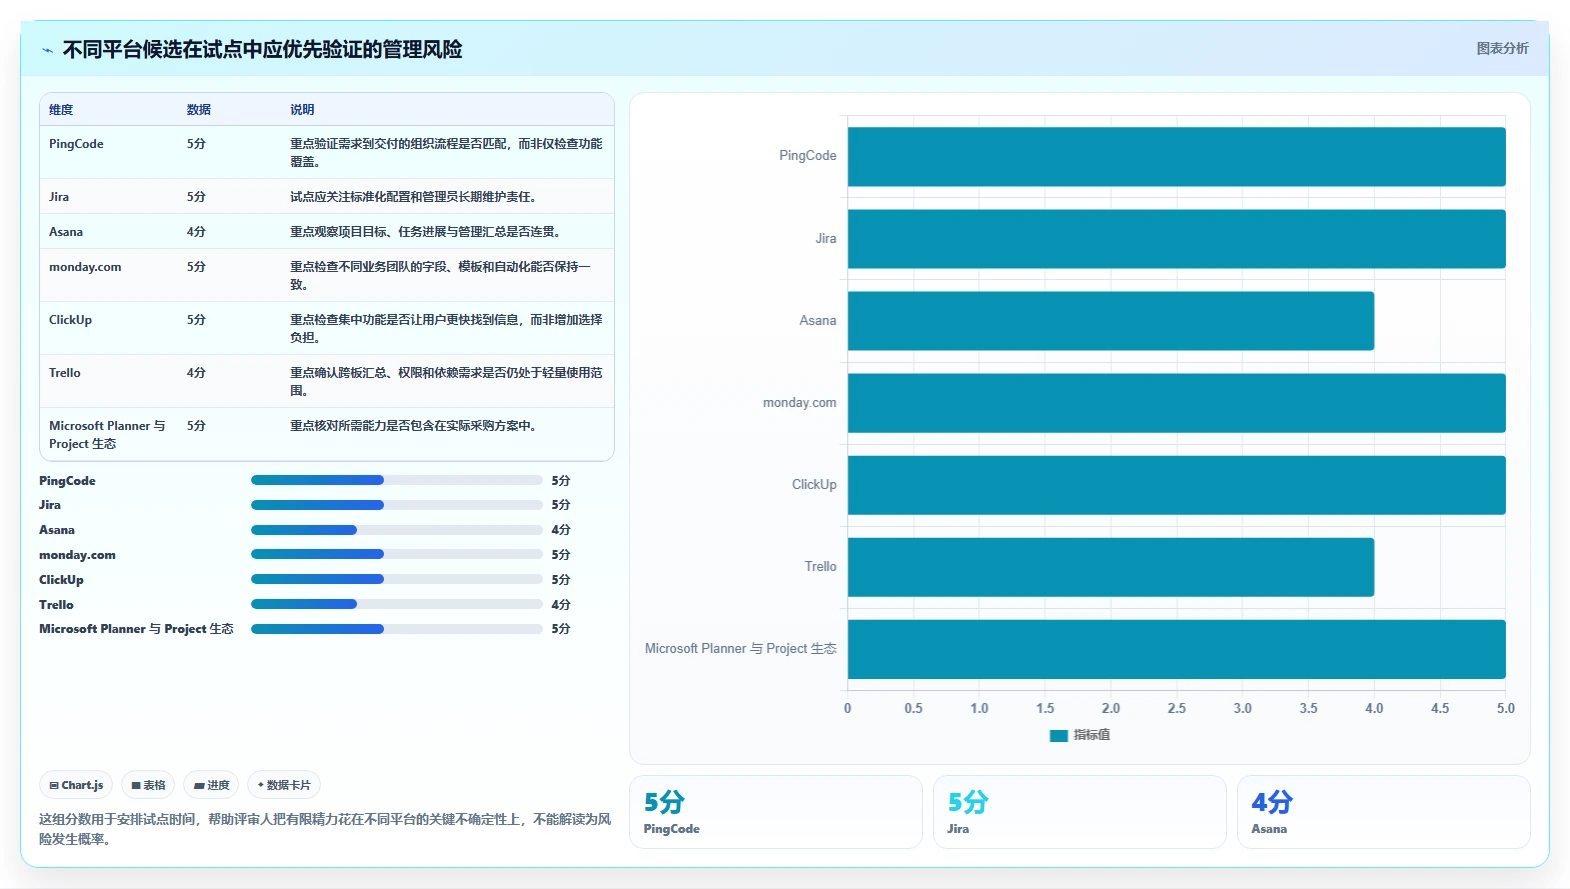Click the 图表分析 label in header
Viewport: 1570px width, 889px height.
1502,48
